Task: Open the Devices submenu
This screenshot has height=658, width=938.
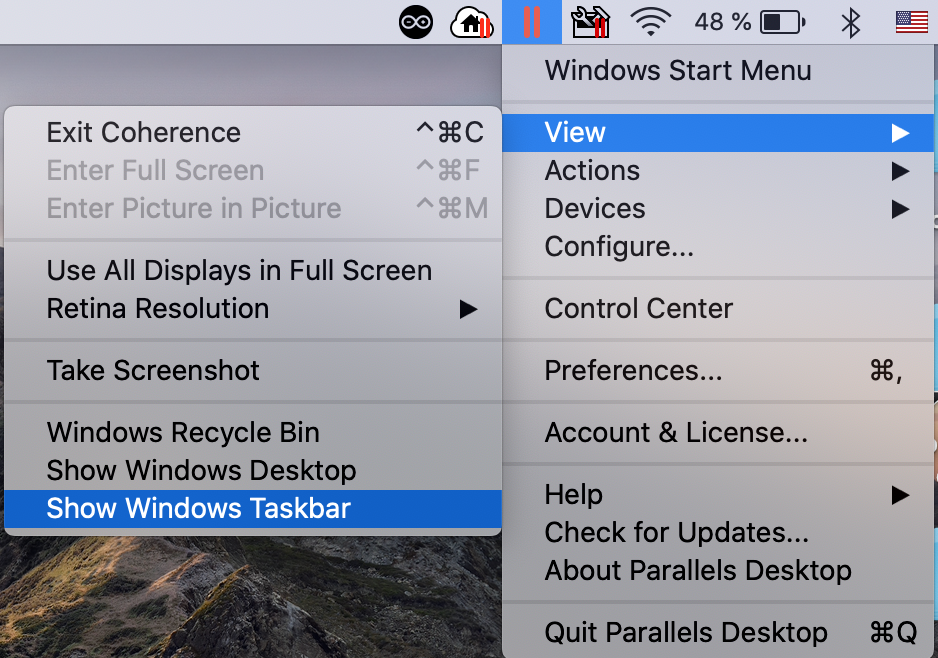Action: tap(718, 209)
